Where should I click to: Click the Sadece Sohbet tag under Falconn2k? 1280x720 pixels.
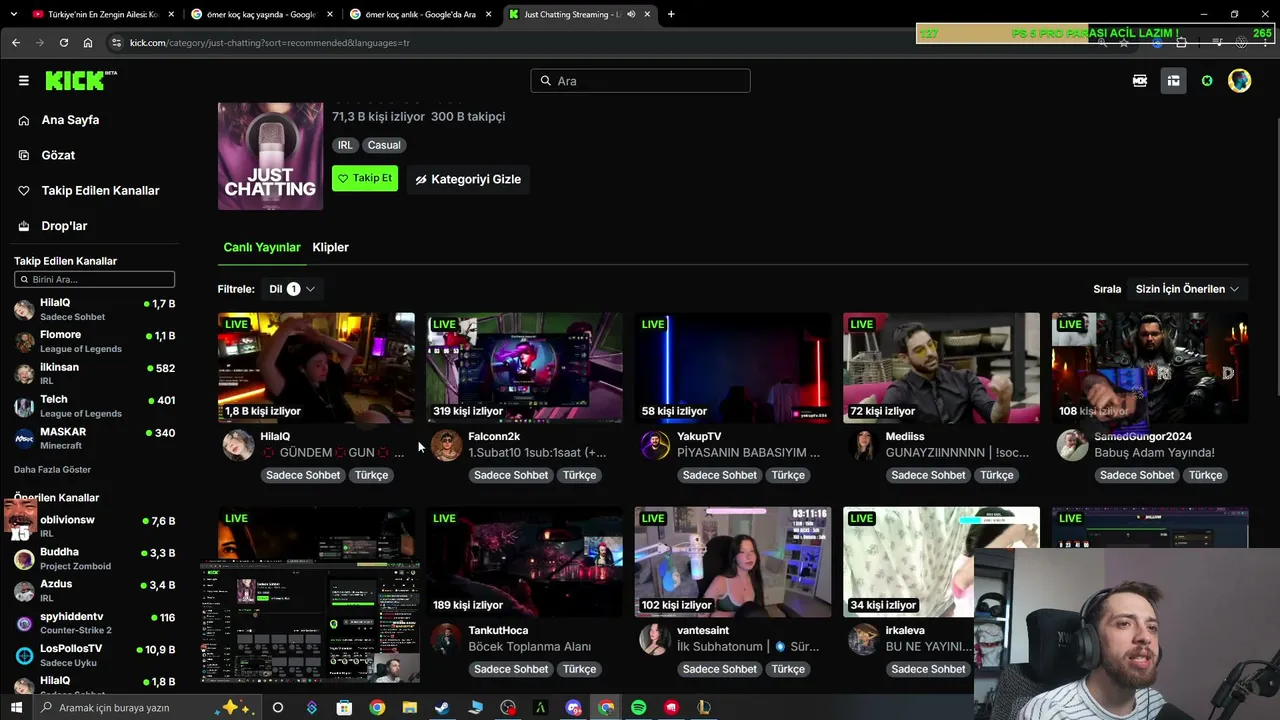coord(511,475)
